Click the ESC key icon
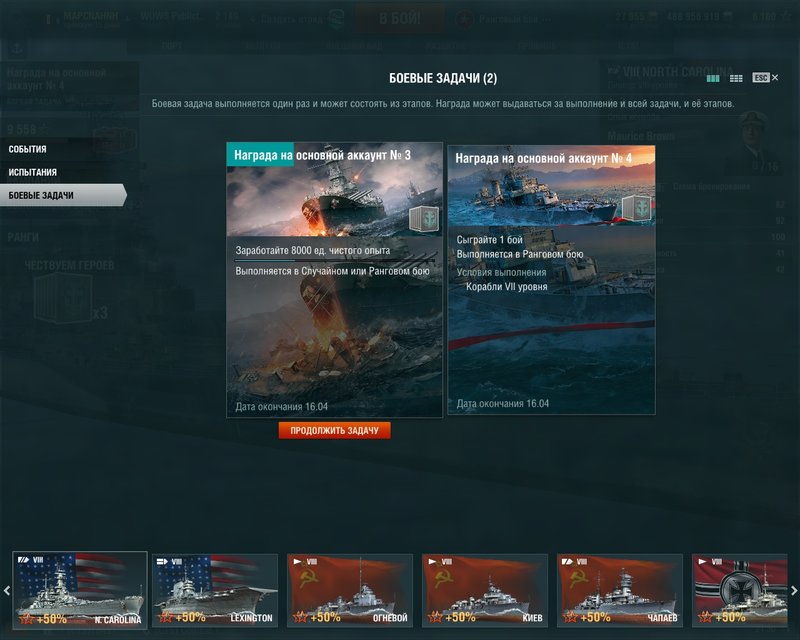 (761, 78)
